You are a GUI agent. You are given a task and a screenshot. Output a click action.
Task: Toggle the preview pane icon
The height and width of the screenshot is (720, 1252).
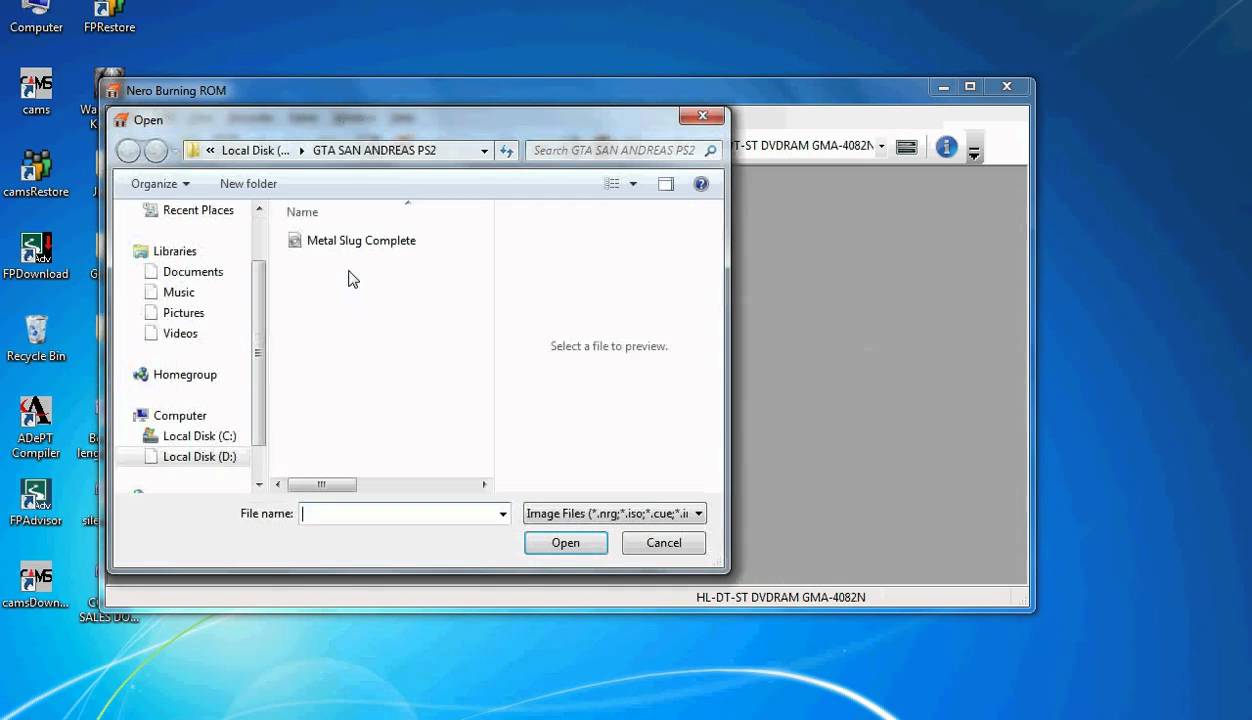(666, 184)
